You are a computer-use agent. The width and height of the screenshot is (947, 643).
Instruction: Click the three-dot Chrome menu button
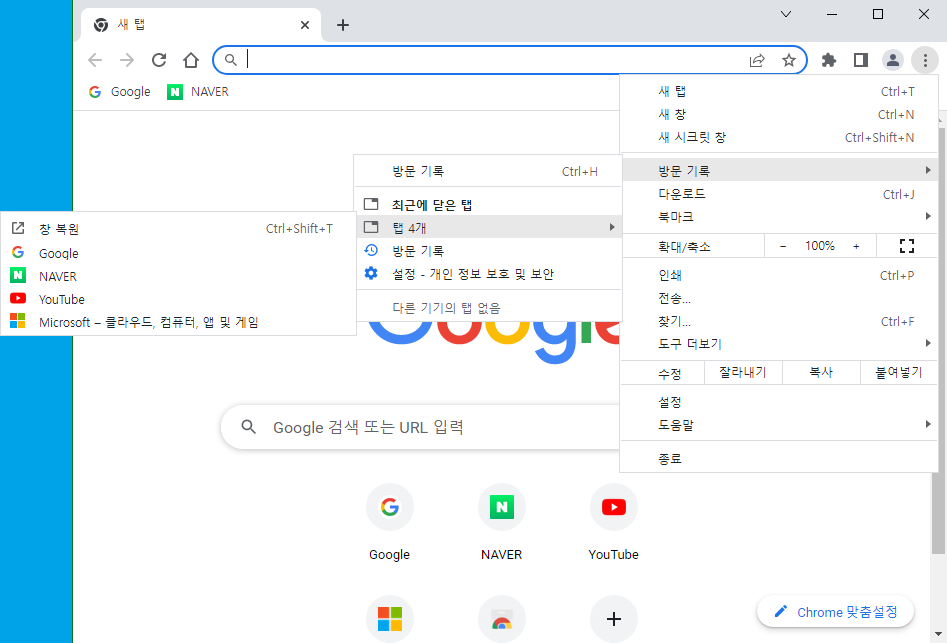coord(925,60)
